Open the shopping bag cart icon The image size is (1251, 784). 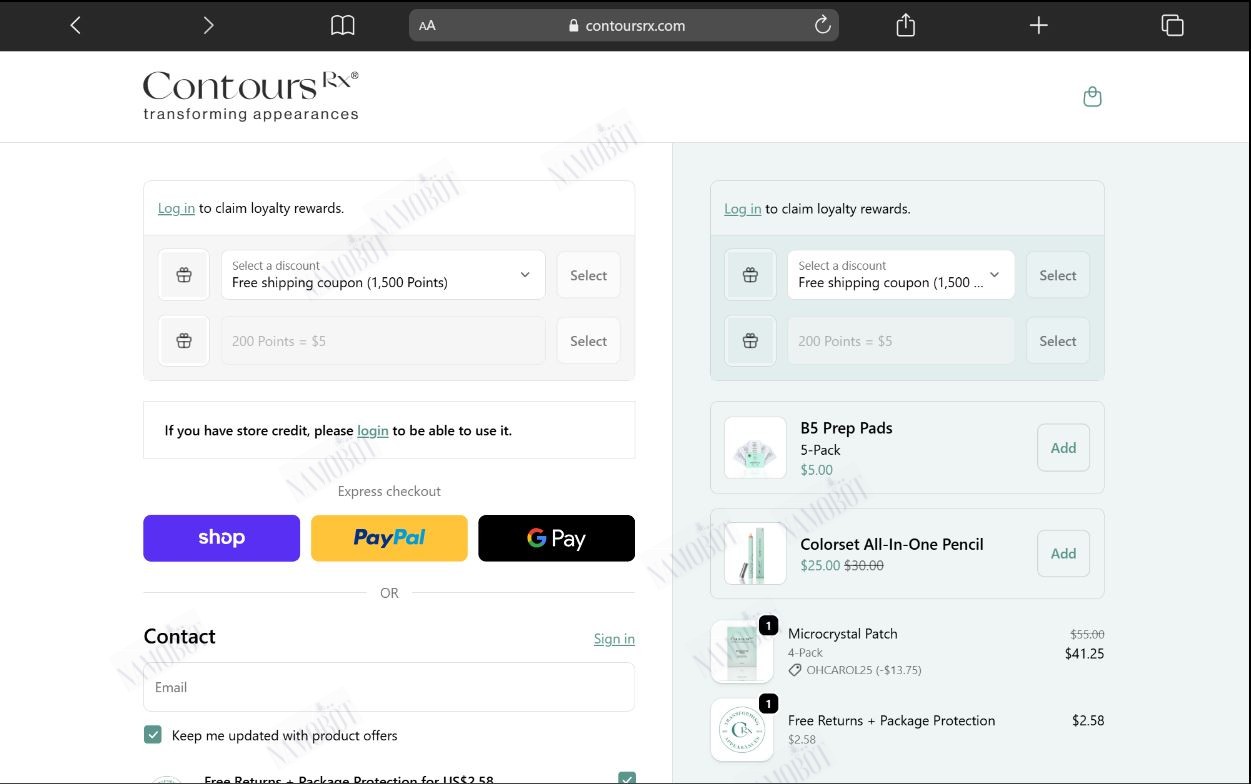pos(1092,97)
